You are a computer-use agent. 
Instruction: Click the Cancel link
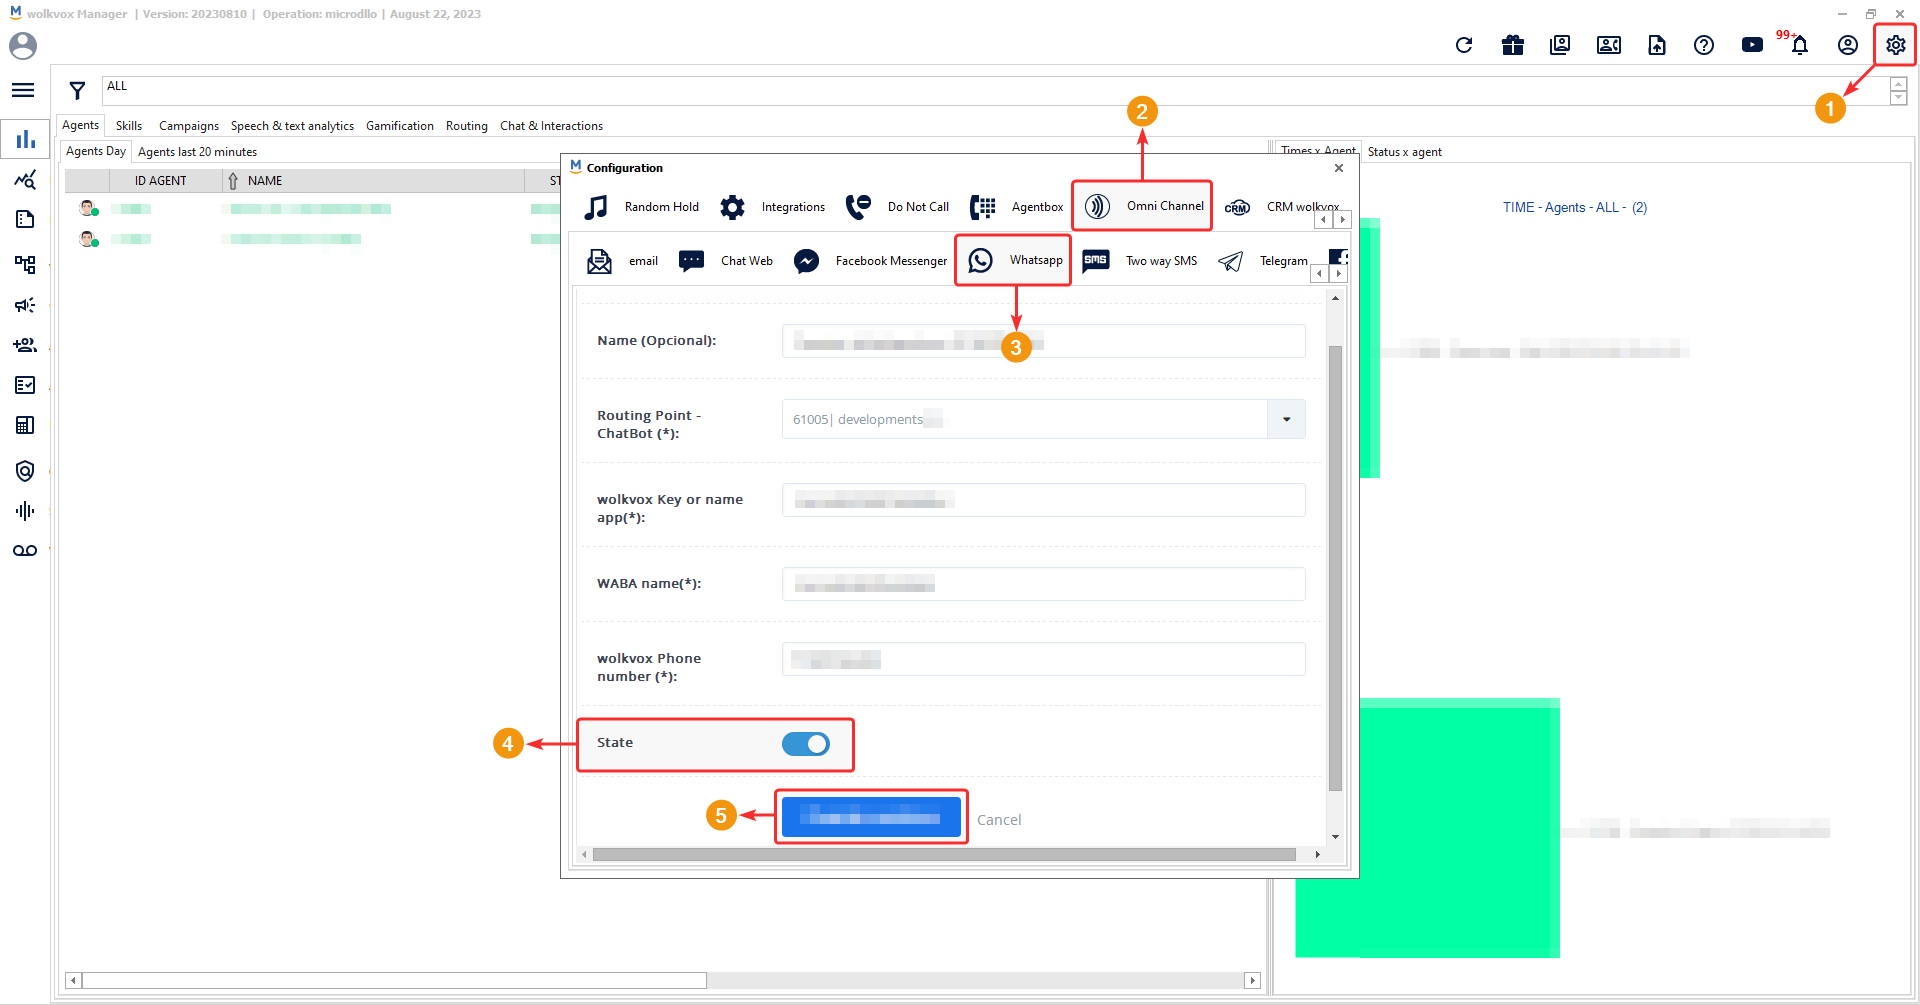click(x=999, y=820)
